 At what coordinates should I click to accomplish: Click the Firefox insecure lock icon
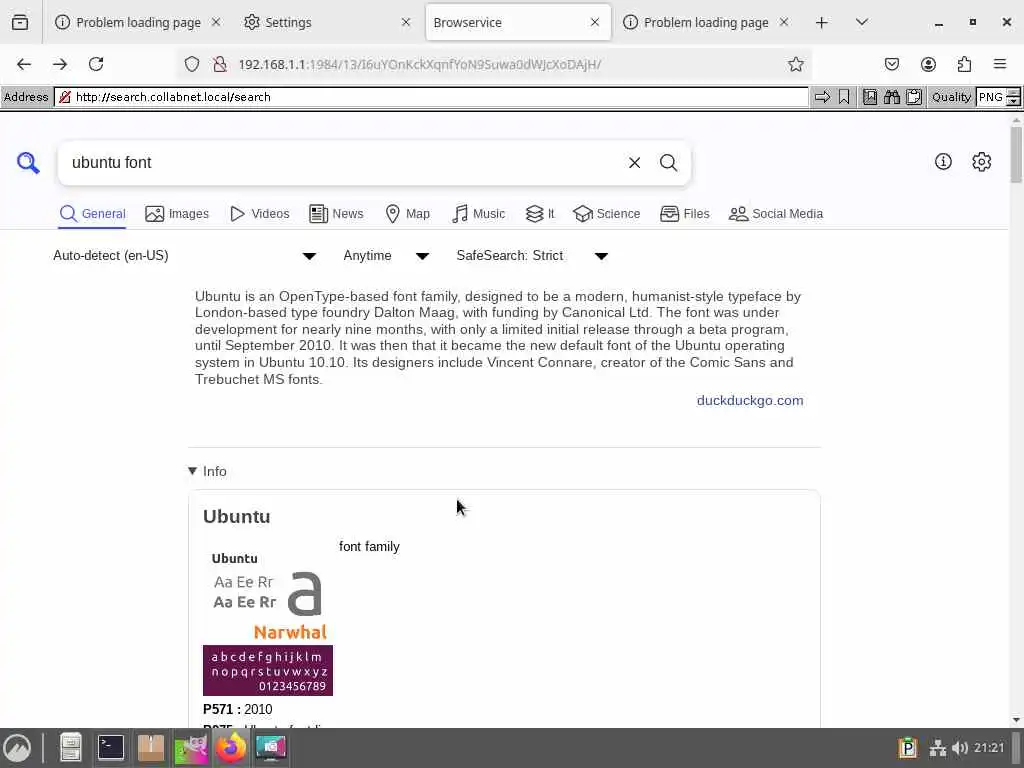(220, 64)
